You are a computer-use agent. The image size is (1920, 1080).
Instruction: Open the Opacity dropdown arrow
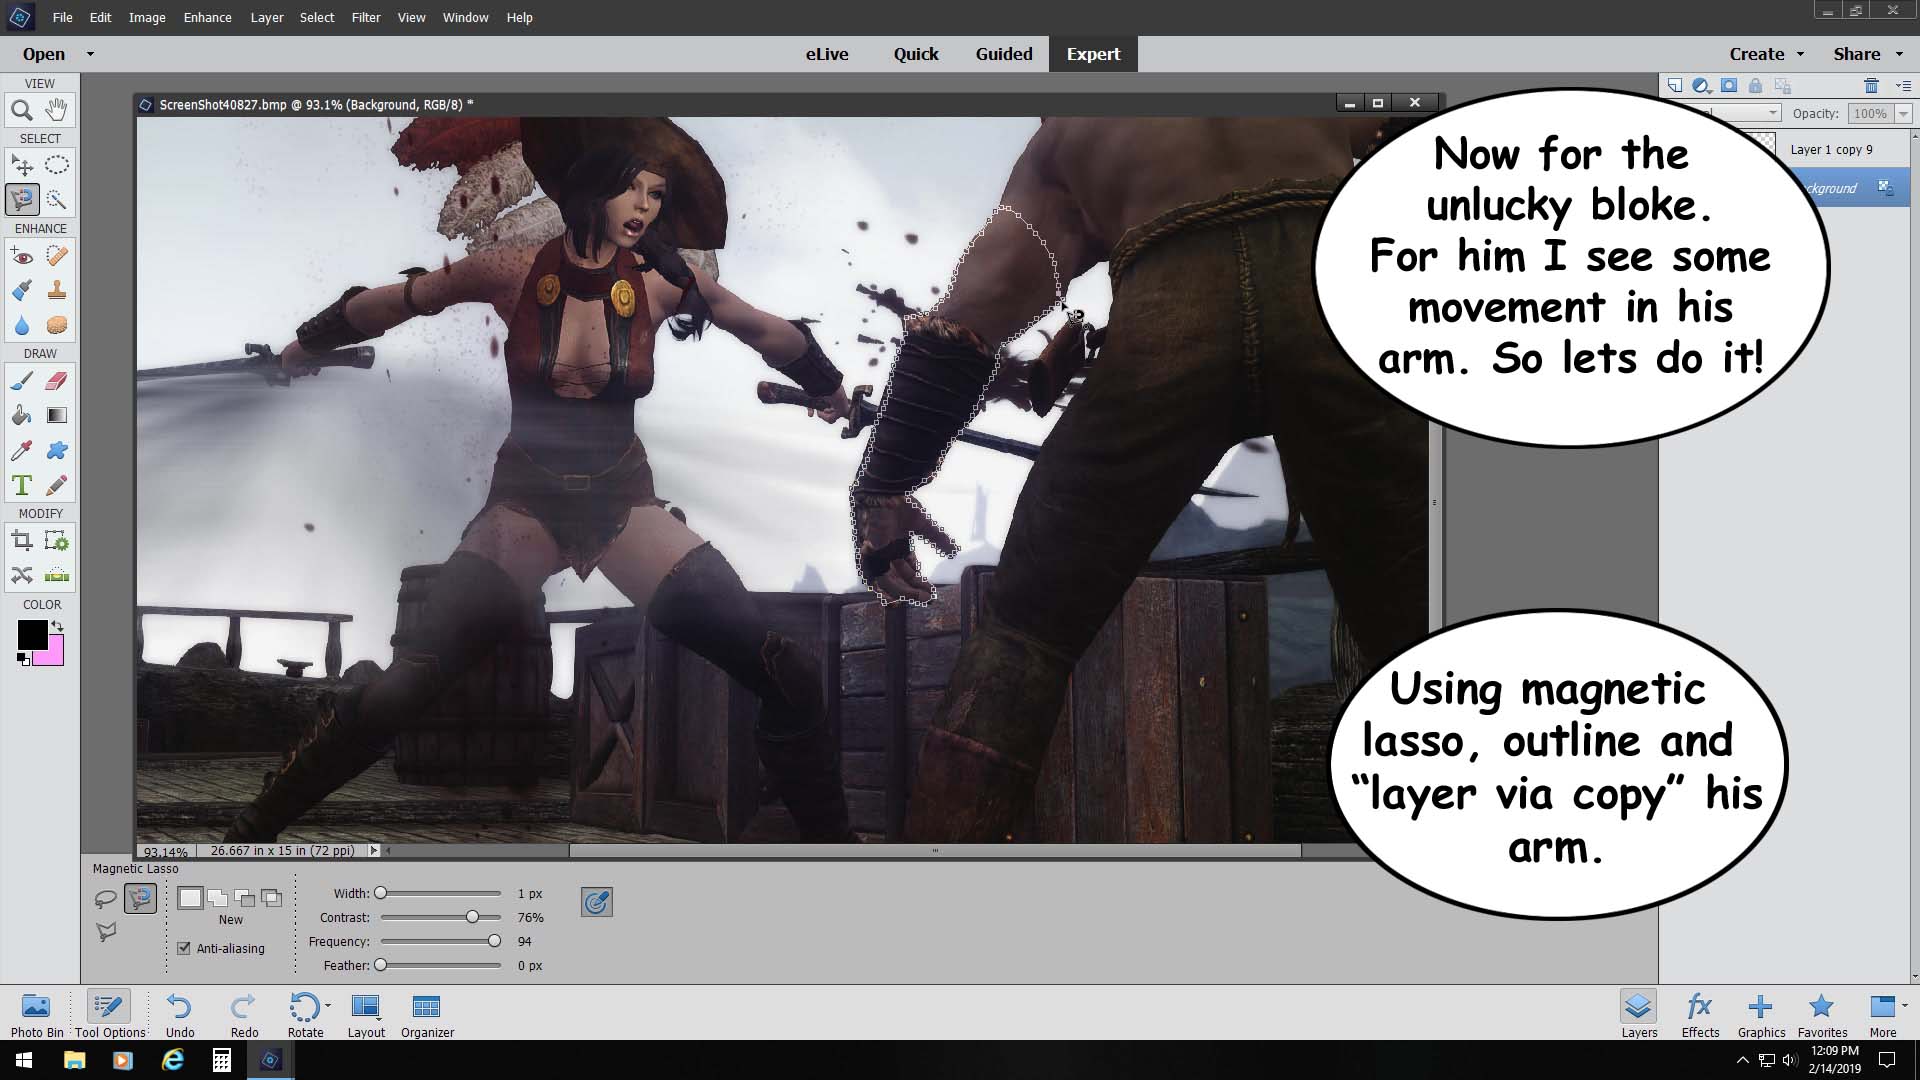pos(1903,114)
